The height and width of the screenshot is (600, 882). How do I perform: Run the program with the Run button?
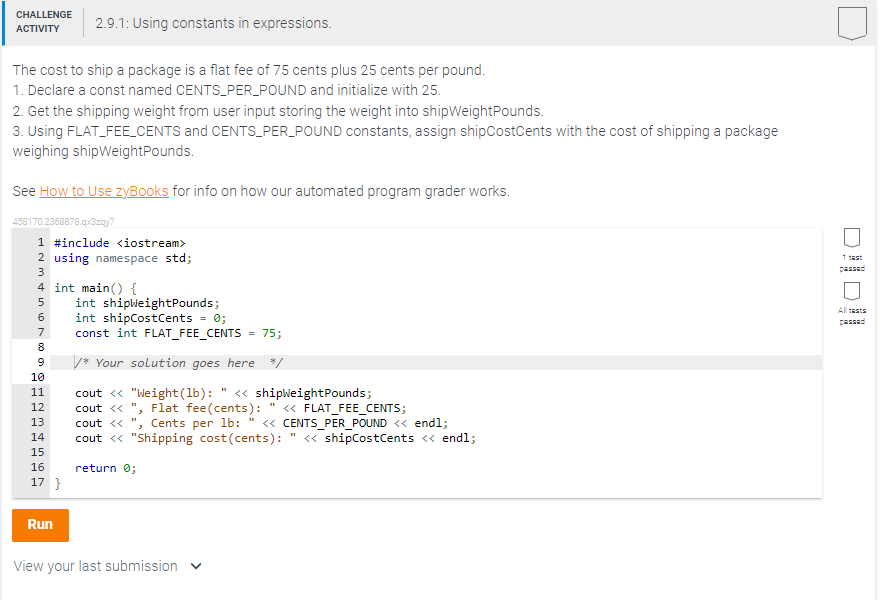click(x=40, y=525)
